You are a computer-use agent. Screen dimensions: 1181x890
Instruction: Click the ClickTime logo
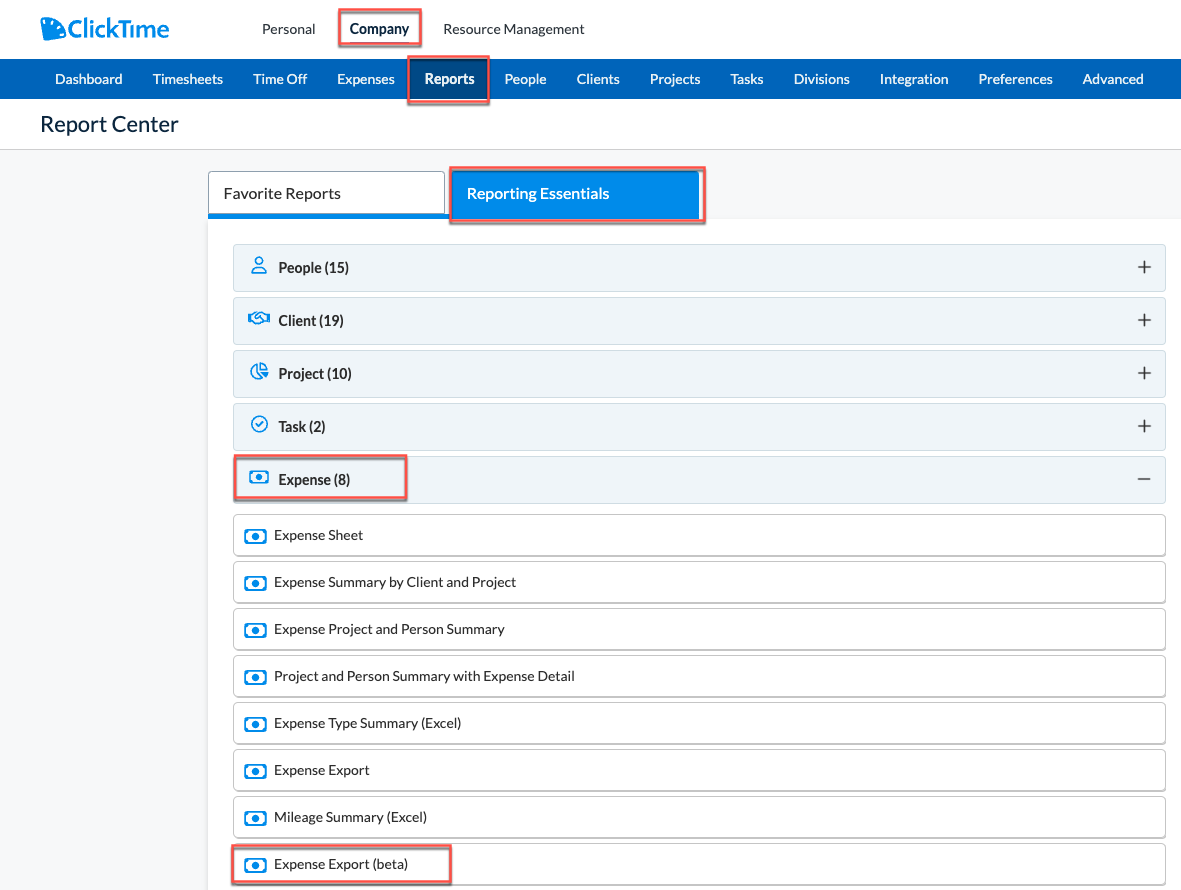click(105, 29)
